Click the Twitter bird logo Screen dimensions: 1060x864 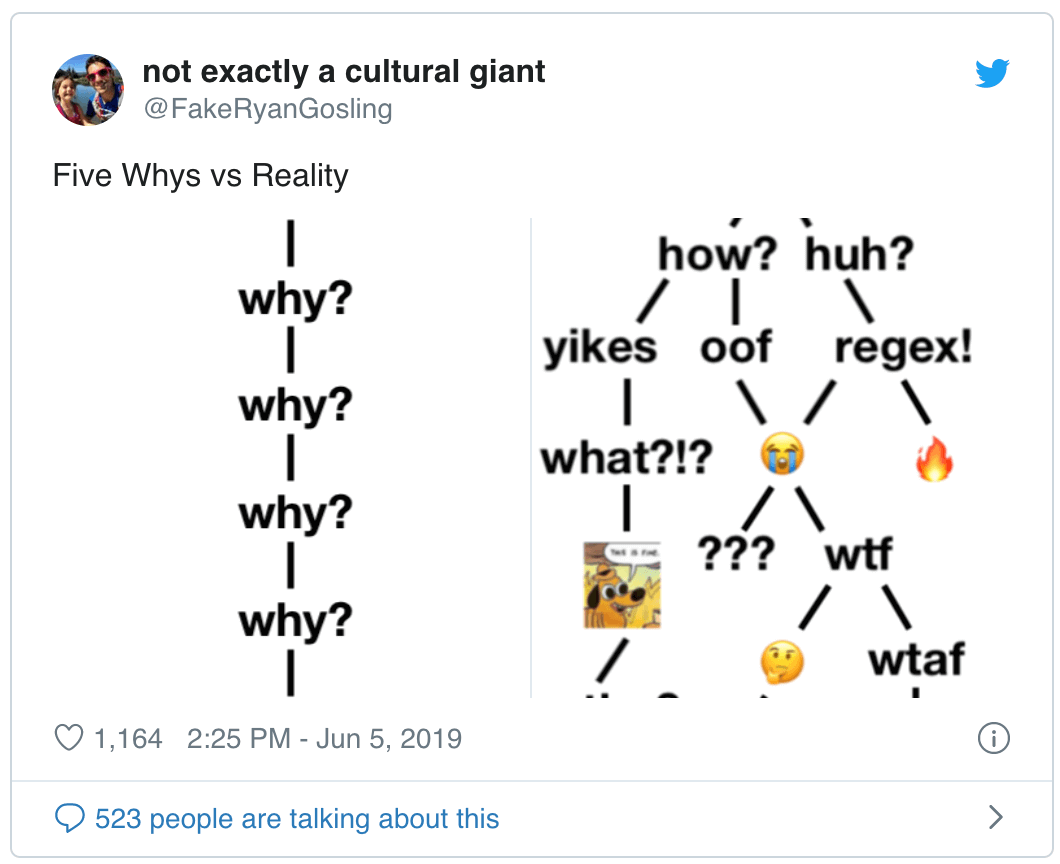coord(992,72)
